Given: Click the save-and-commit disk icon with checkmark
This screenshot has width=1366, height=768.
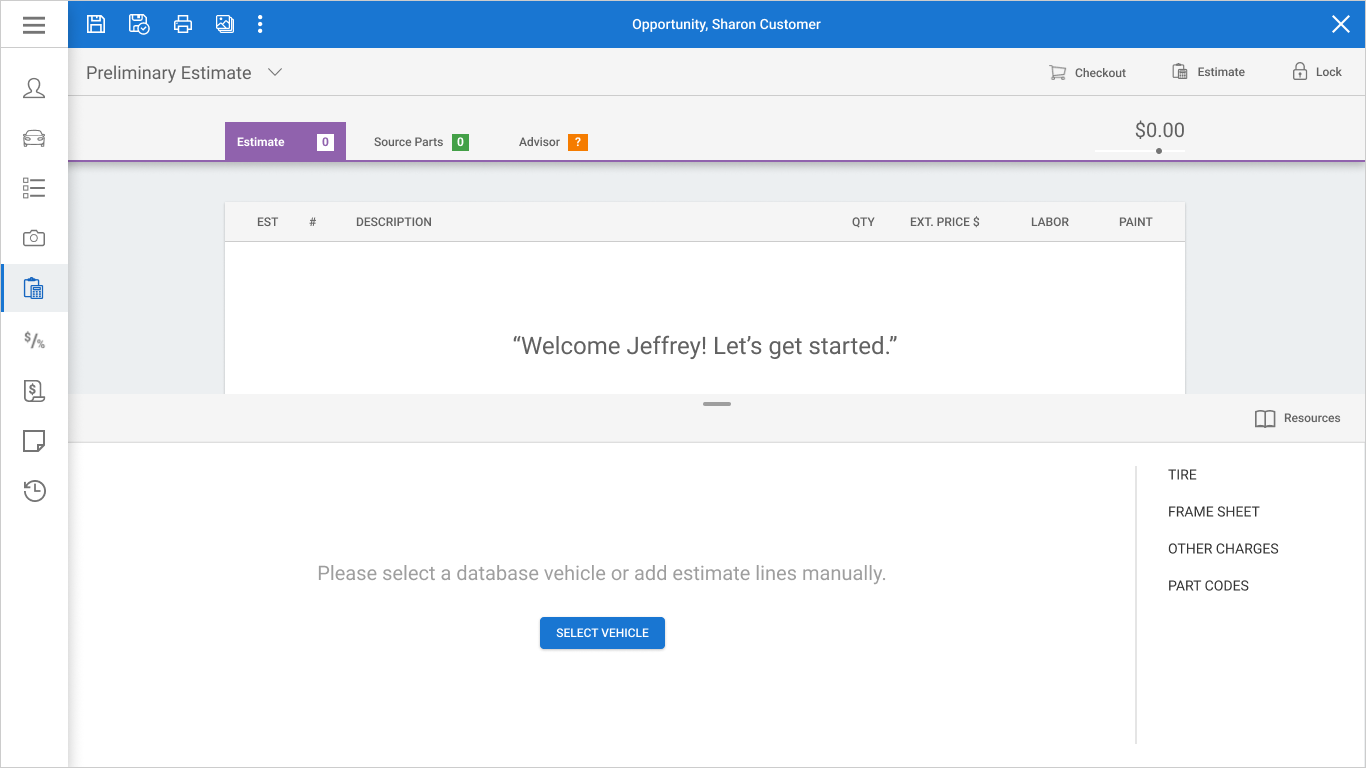Looking at the screenshot, I should pos(139,24).
